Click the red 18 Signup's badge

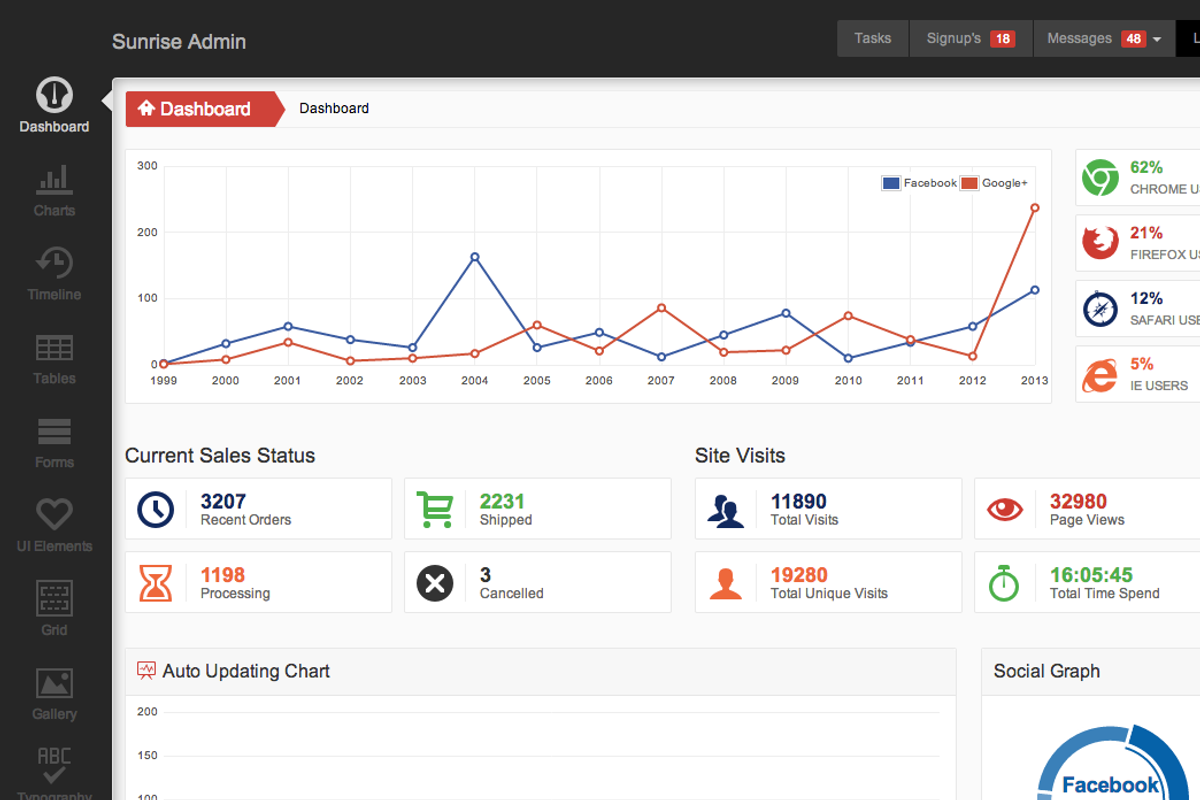(1002, 39)
